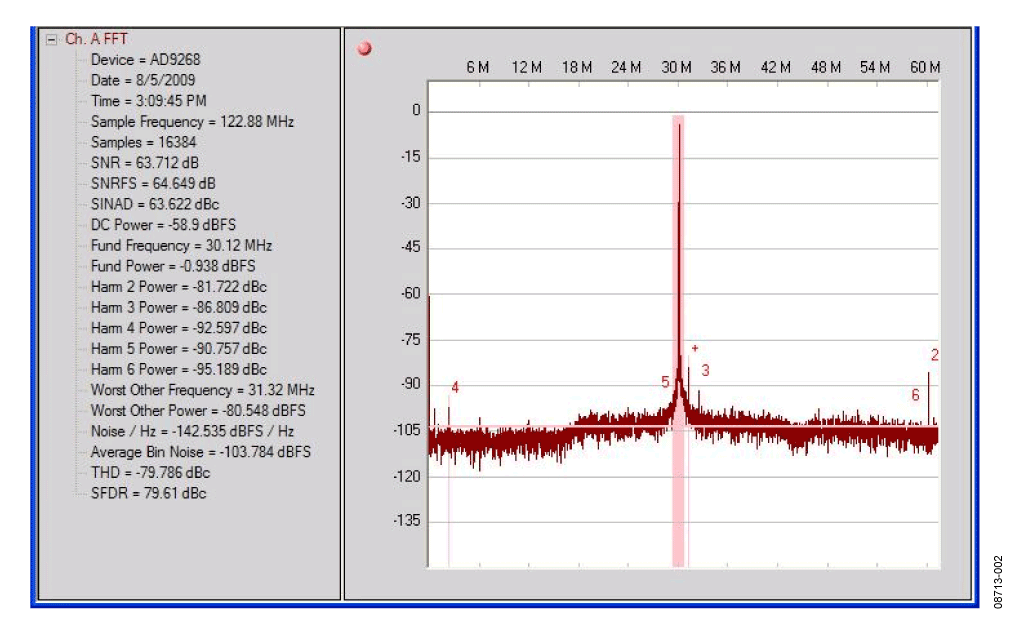Click harmonic marker 3 near the fundamental
The image size is (1024, 626).
705,370
